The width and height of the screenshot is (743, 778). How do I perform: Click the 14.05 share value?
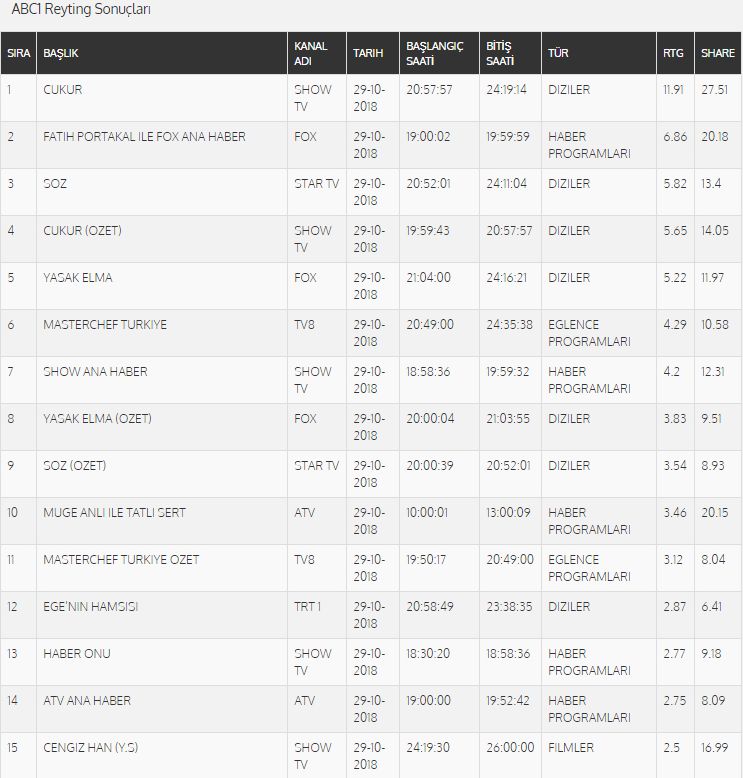tap(715, 231)
